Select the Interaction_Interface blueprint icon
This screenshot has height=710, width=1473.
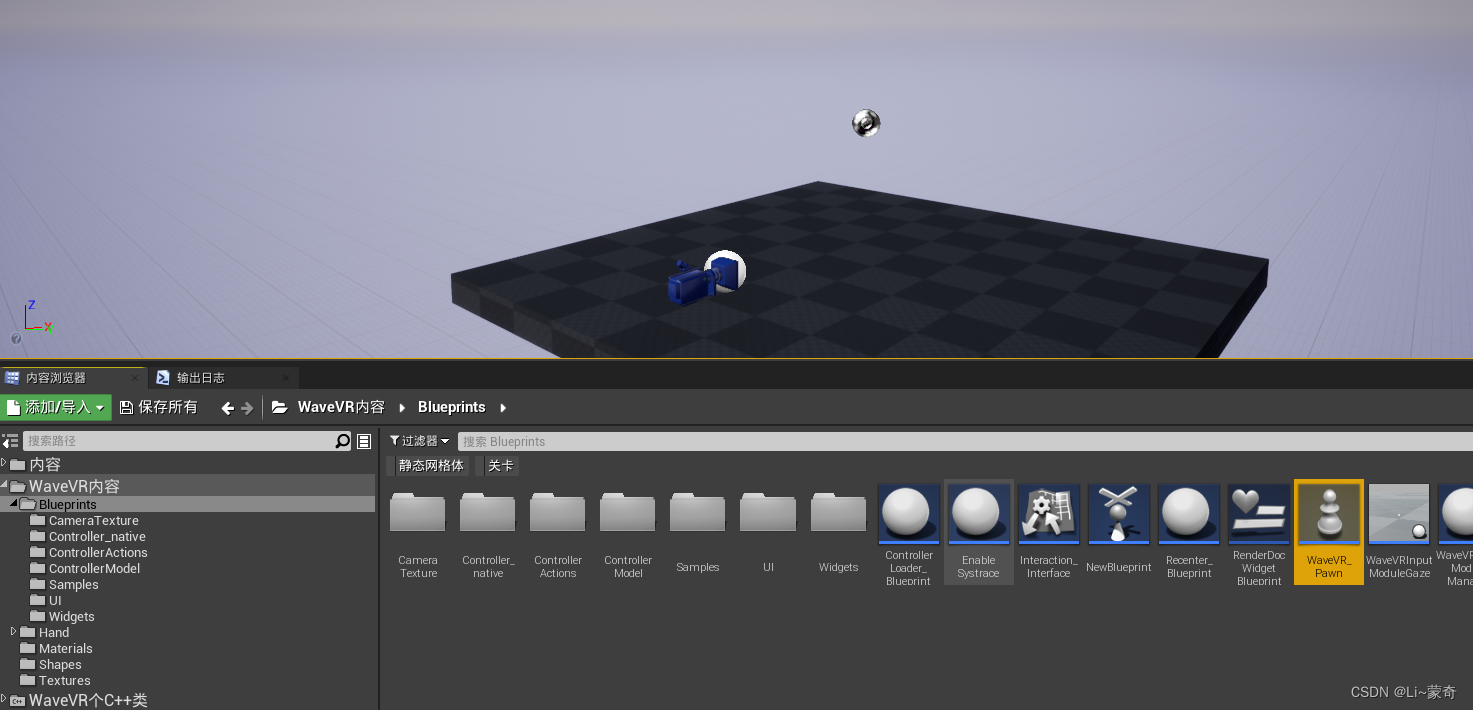pos(1048,513)
